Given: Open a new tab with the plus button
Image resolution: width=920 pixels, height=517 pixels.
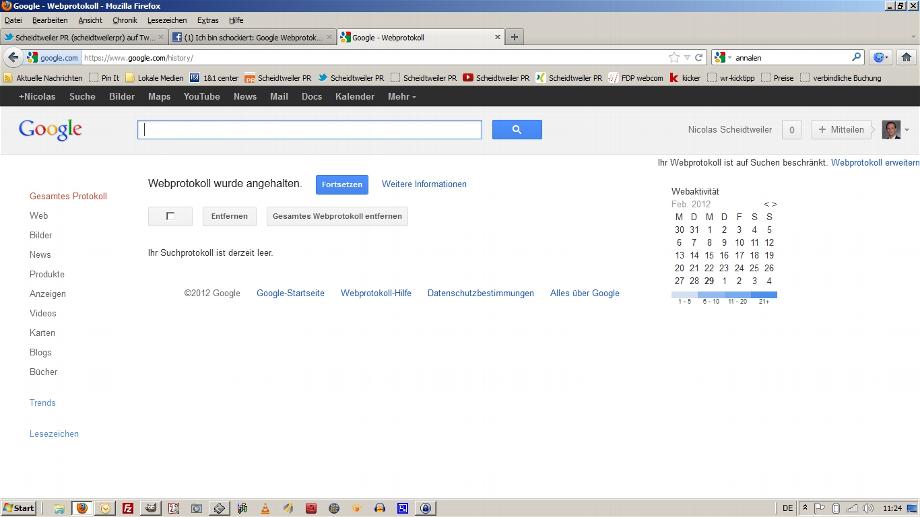Looking at the screenshot, I should tap(515, 37).
